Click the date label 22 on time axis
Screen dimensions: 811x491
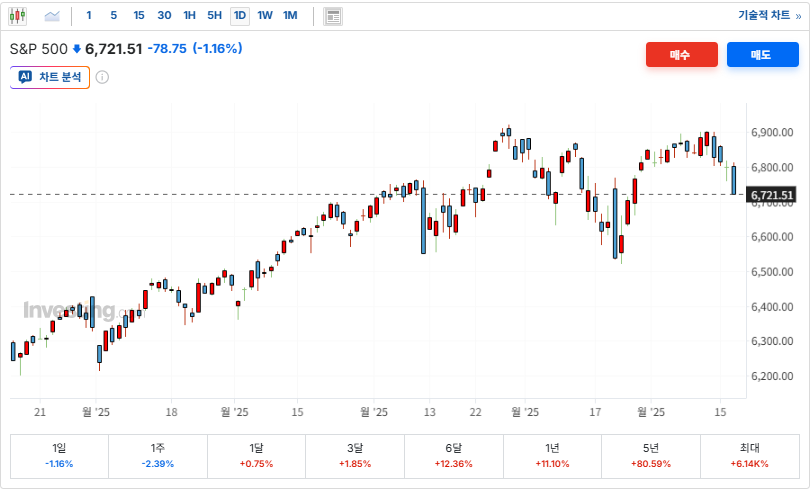(x=475, y=412)
